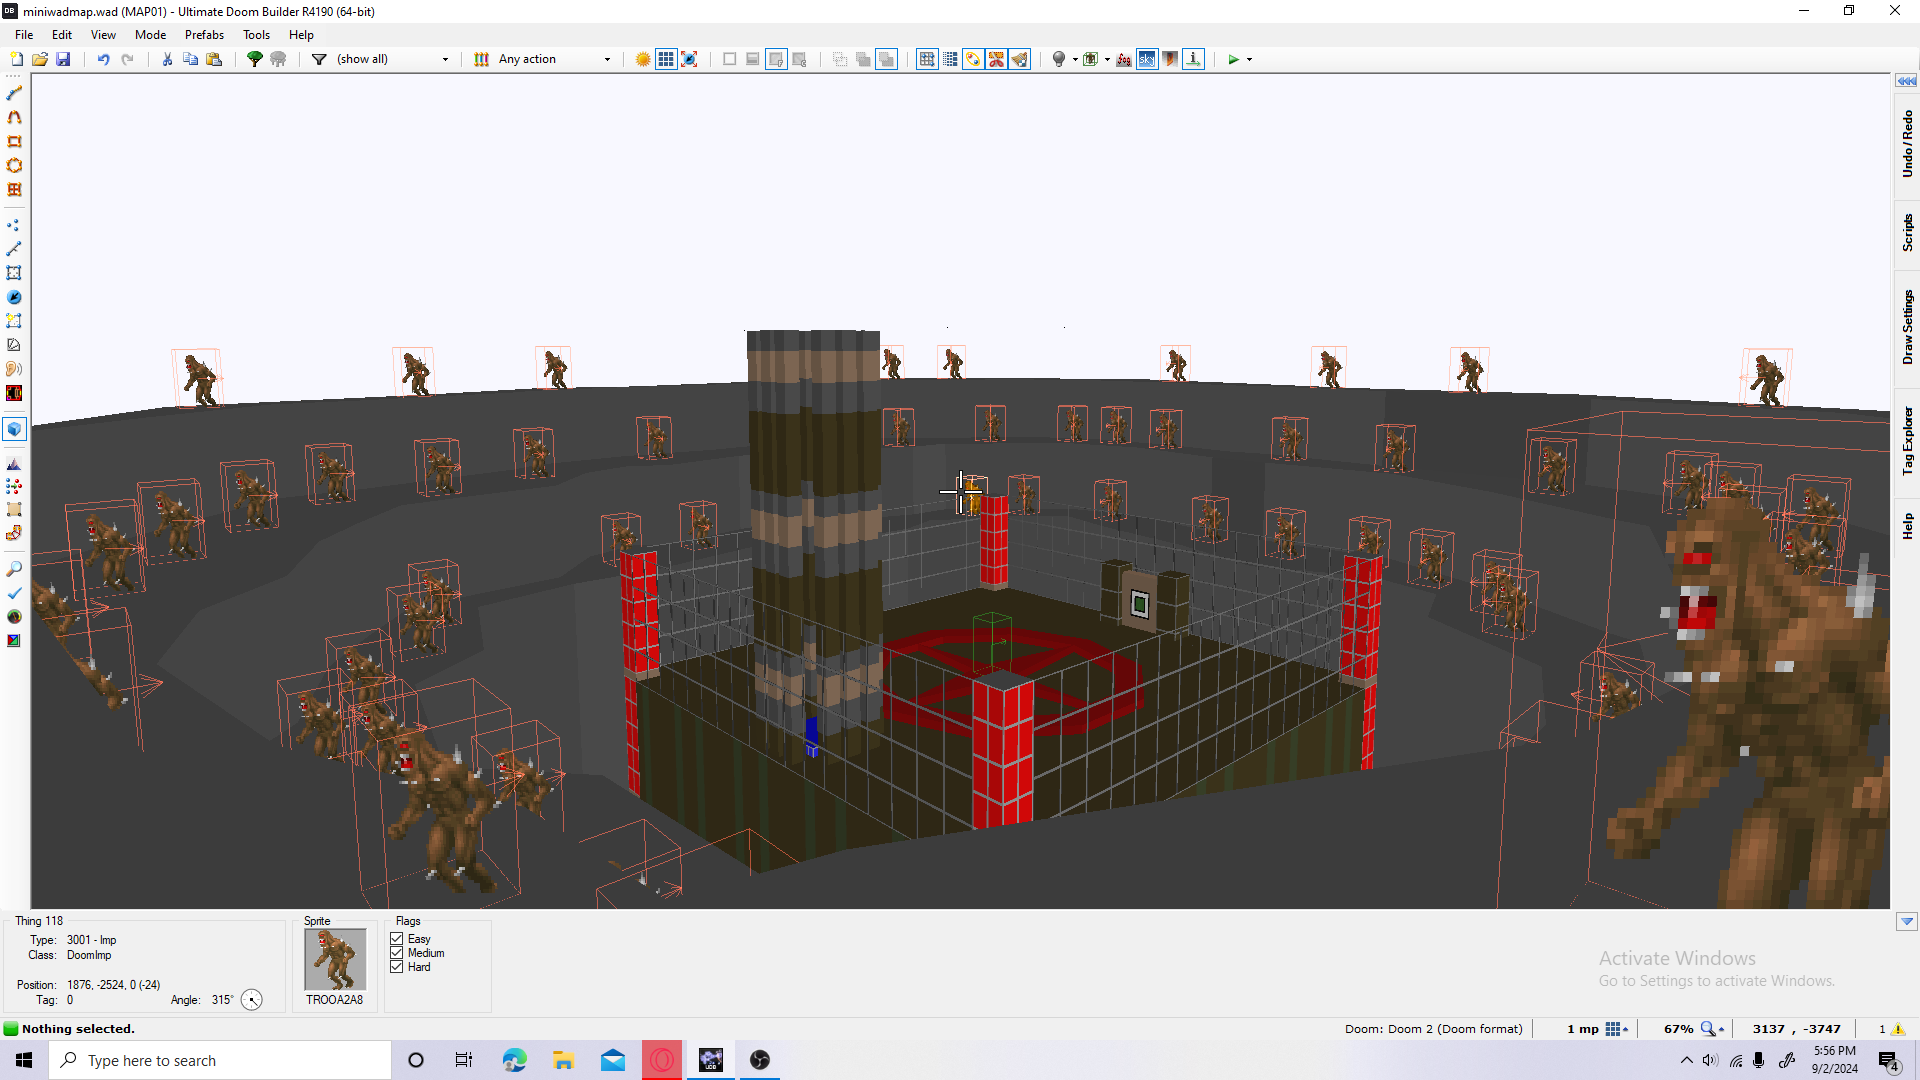The height and width of the screenshot is (1080, 1920).
Task: Uncheck the Medium flag checkbox
Action: pyautogui.click(x=397, y=953)
